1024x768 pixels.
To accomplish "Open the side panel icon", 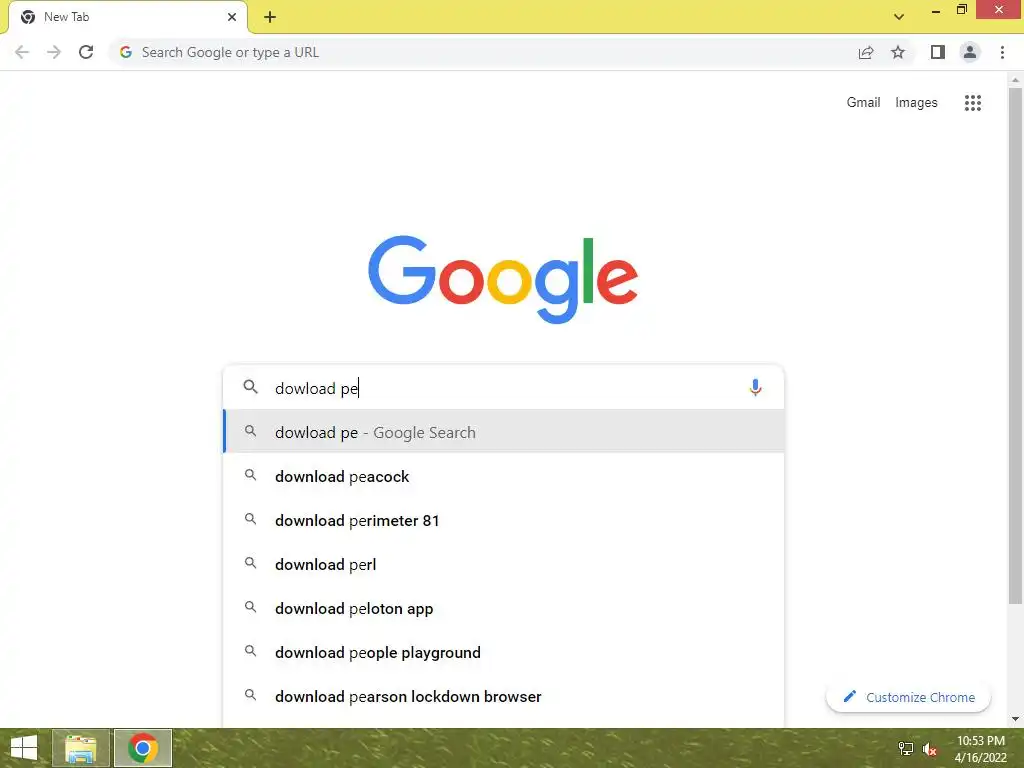I will (938, 52).
